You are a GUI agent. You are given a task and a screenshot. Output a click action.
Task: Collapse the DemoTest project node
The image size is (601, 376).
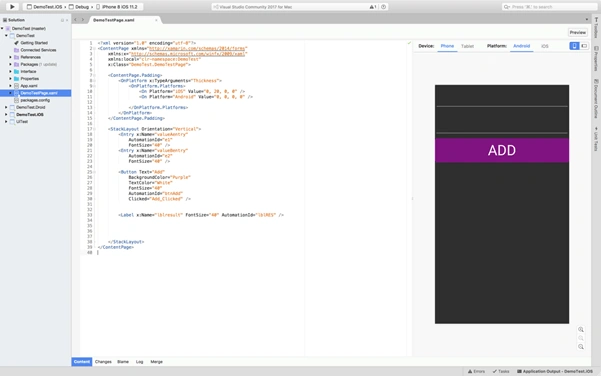click(6, 36)
